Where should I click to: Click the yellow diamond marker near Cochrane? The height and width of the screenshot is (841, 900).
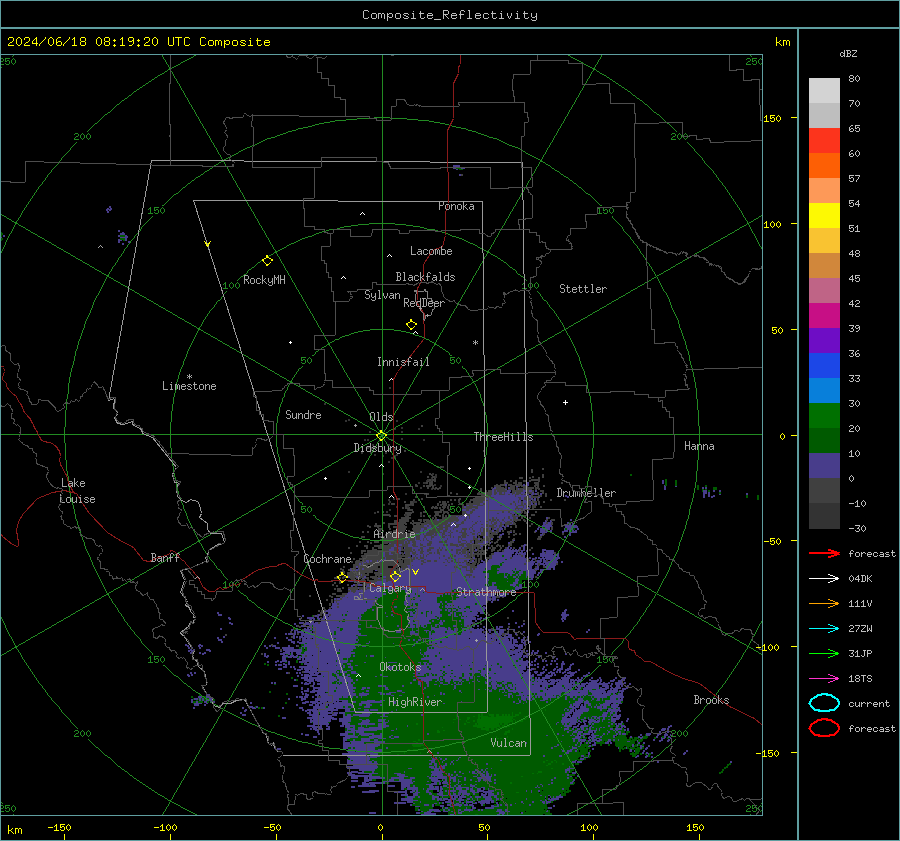[x=342, y=578]
